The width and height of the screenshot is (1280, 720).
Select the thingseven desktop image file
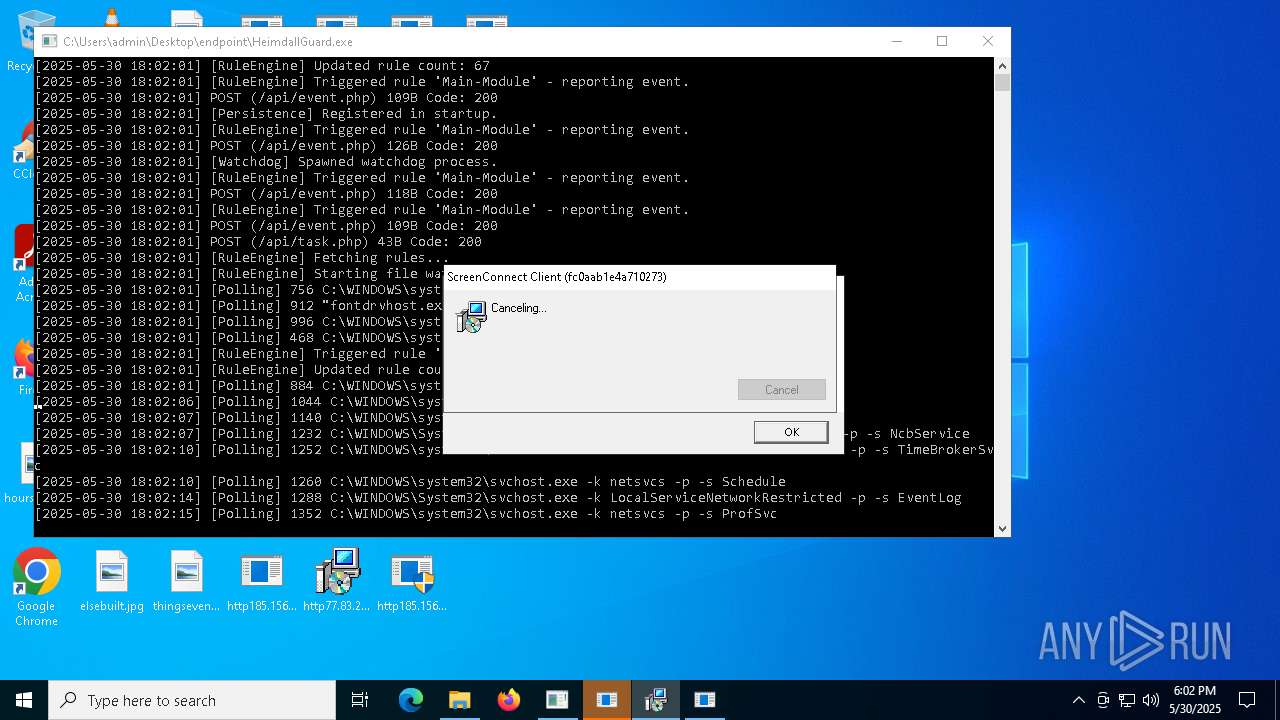[186, 581]
